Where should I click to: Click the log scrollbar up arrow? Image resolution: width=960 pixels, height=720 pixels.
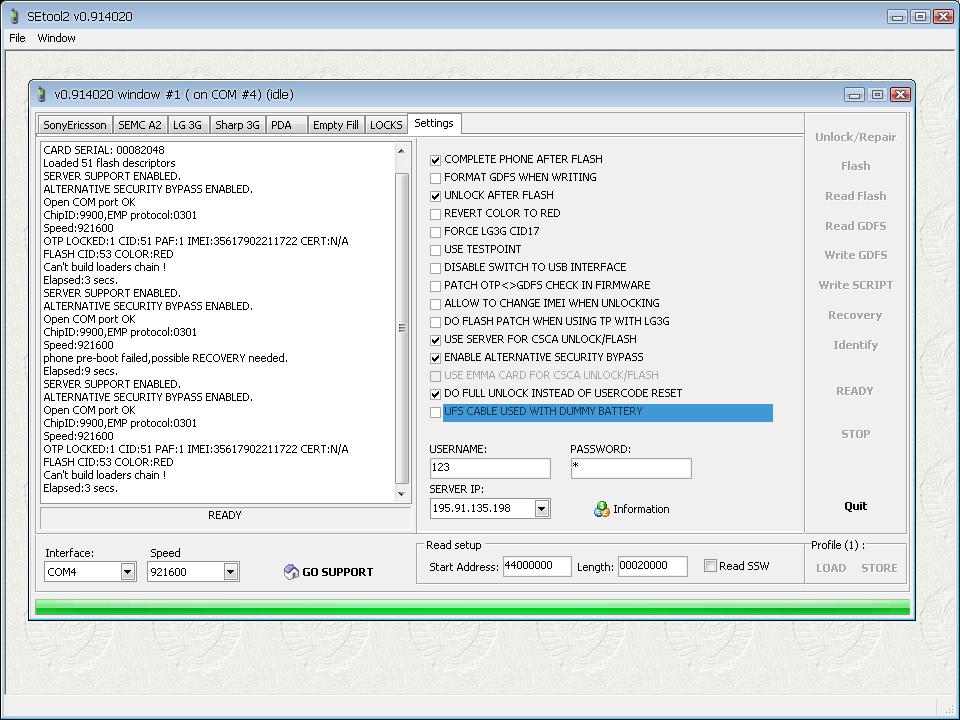[x=402, y=151]
